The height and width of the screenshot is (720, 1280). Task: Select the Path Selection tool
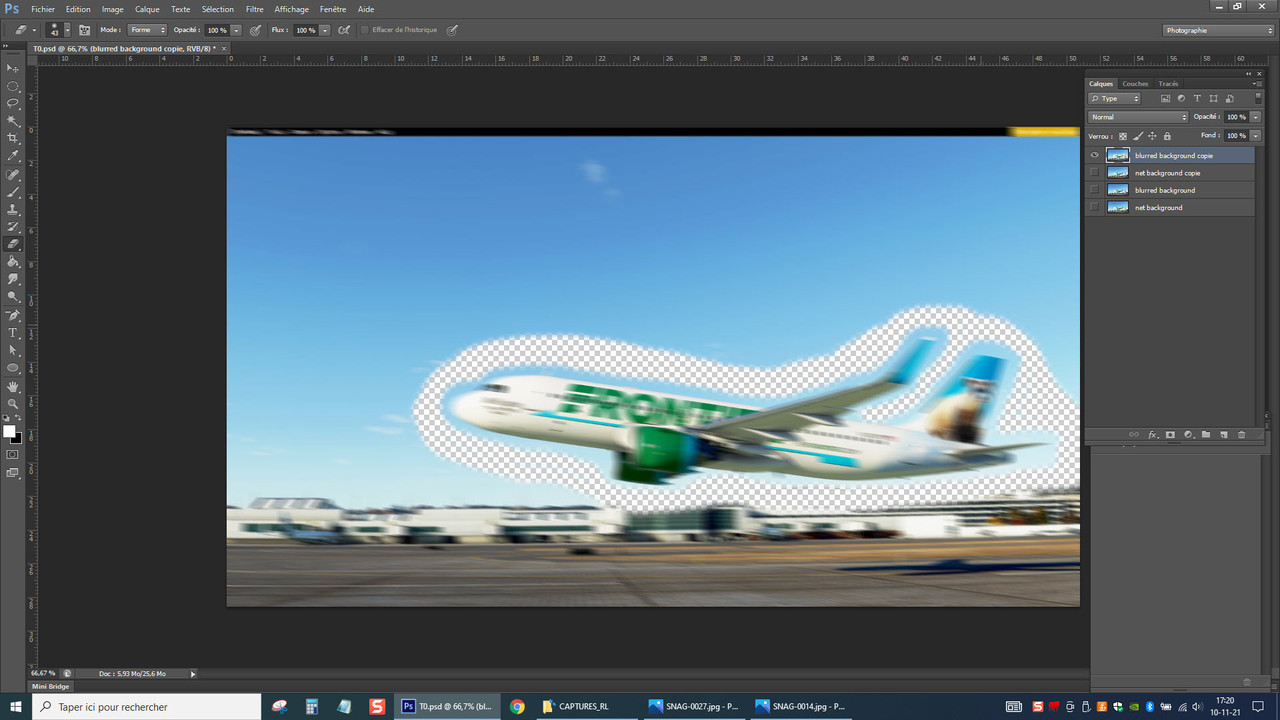13,350
